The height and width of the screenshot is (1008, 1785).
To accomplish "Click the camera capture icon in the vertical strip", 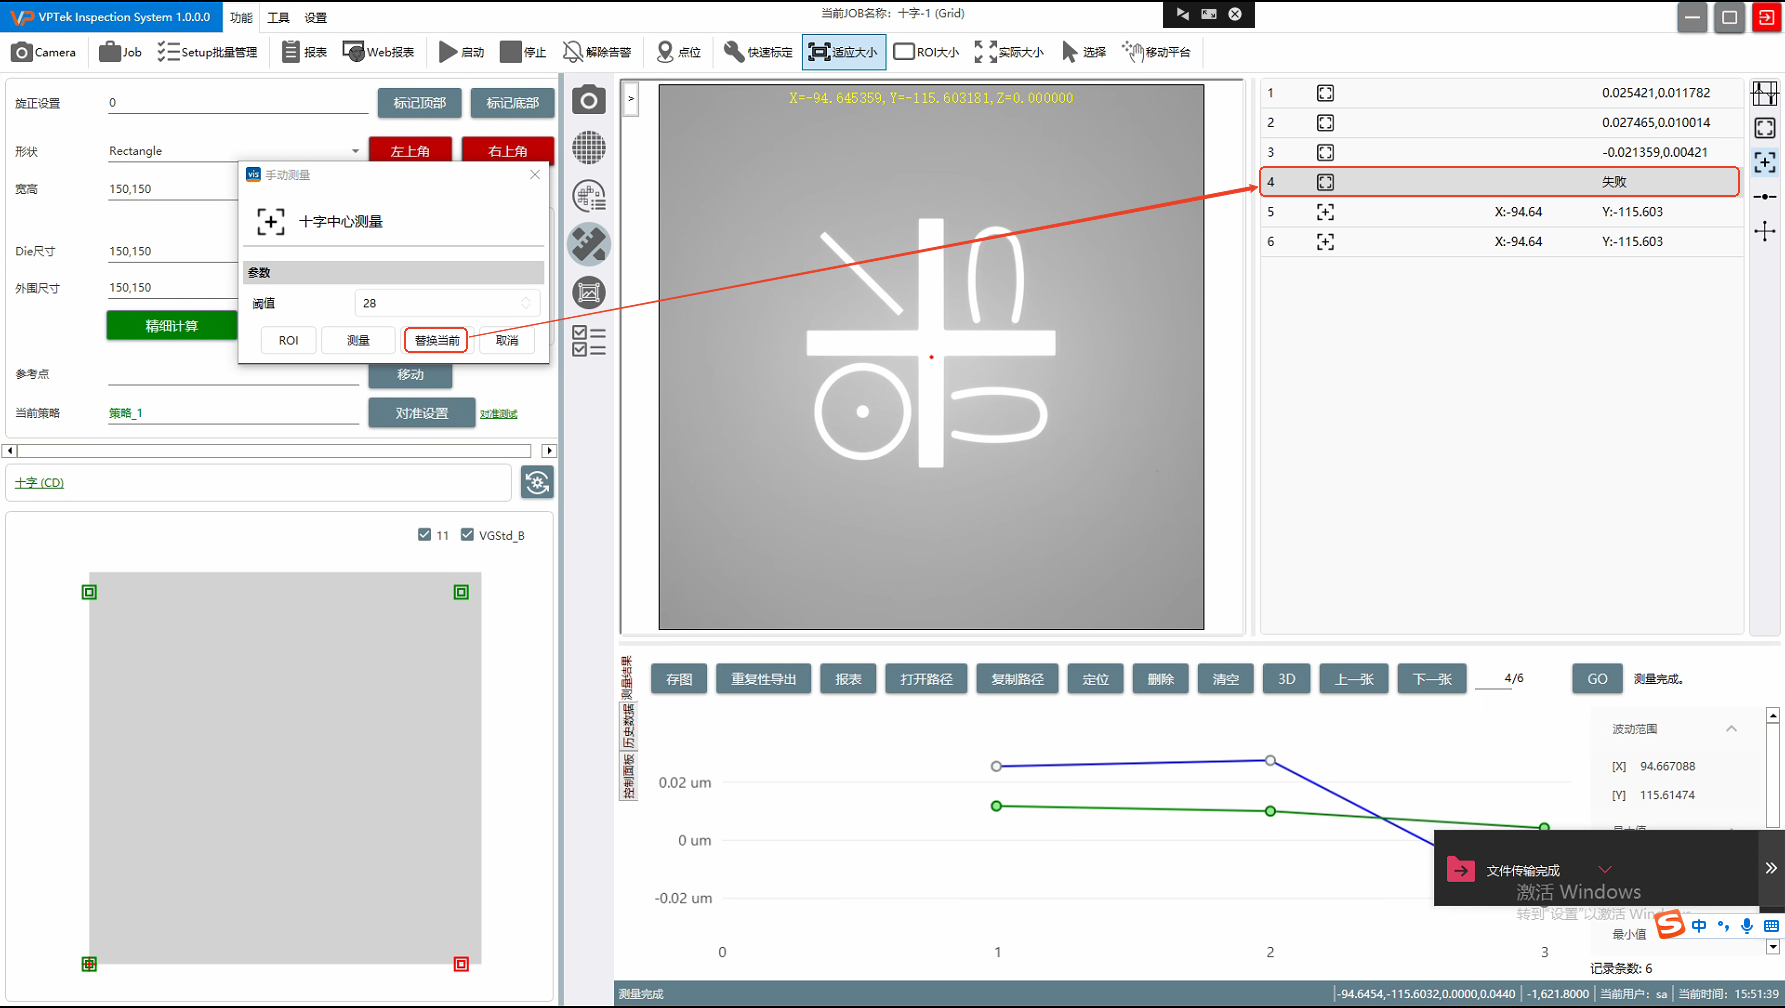I will click(x=589, y=100).
